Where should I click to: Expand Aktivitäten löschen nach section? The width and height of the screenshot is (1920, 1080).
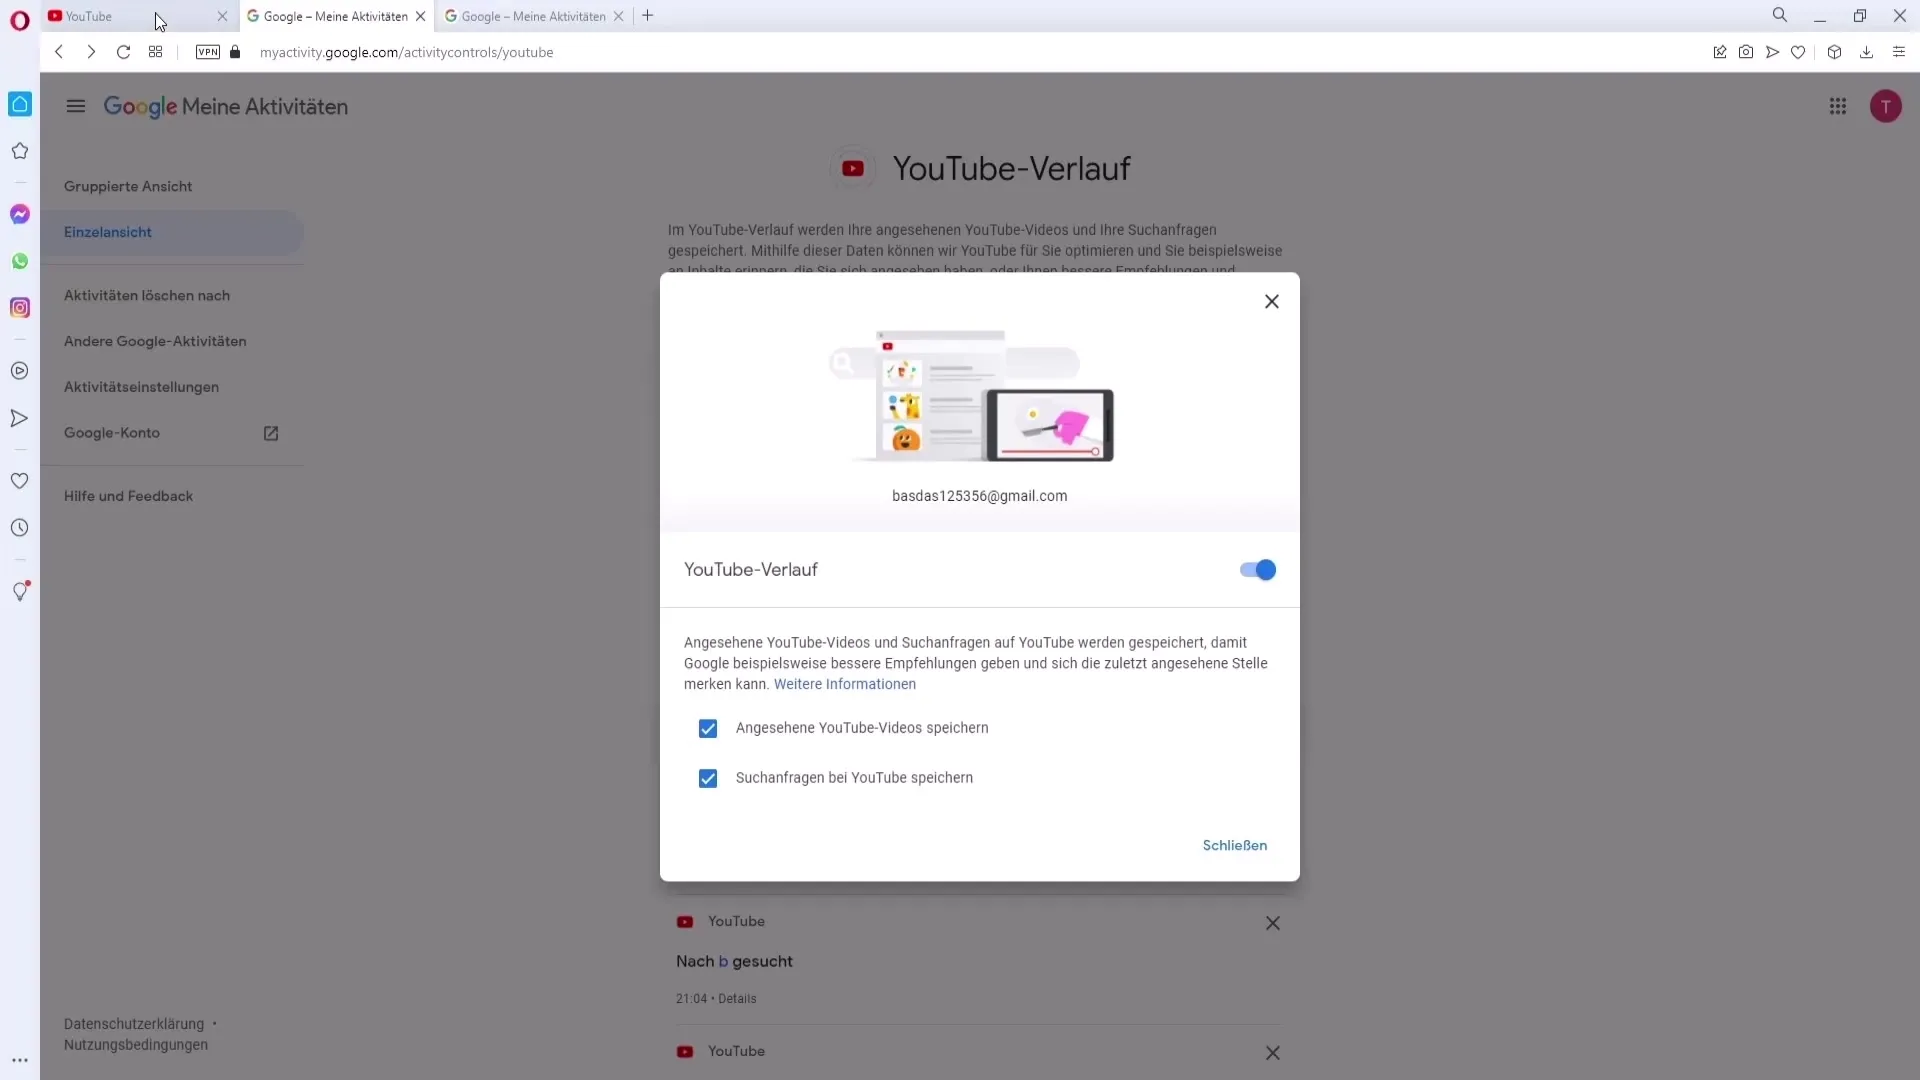[146, 294]
